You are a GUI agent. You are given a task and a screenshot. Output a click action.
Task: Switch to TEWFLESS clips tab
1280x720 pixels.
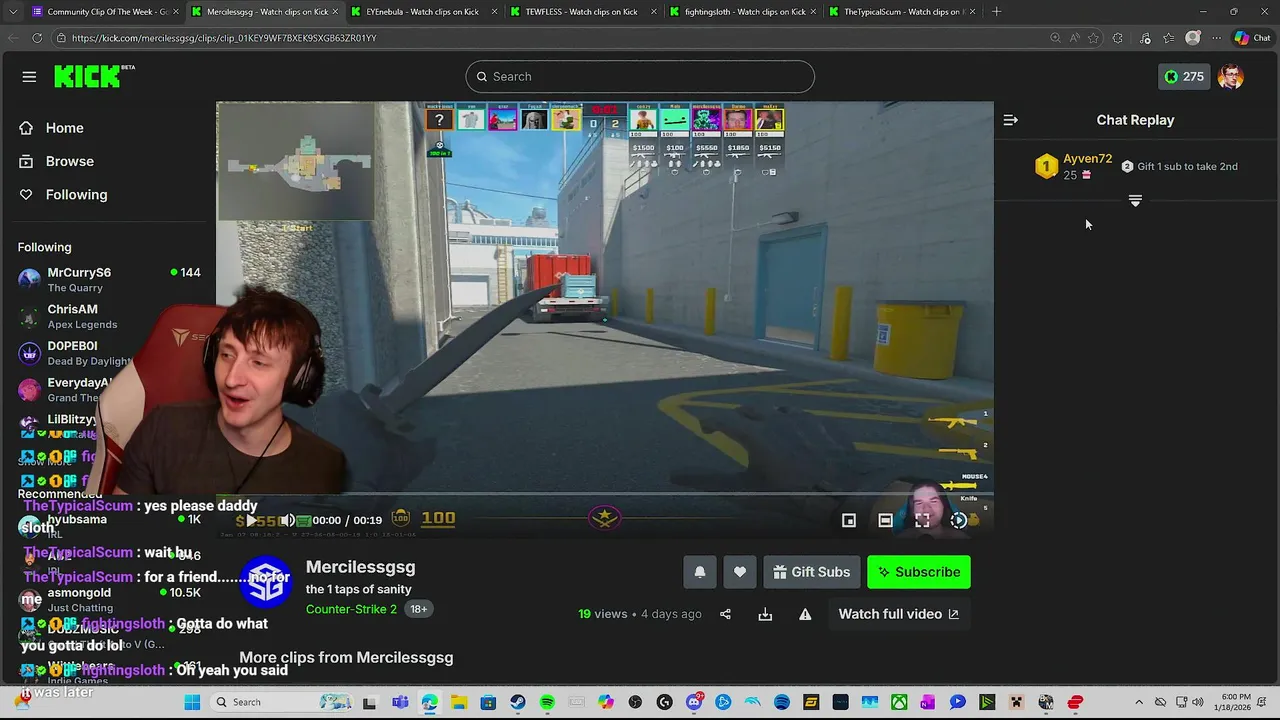(x=582, y=12)
